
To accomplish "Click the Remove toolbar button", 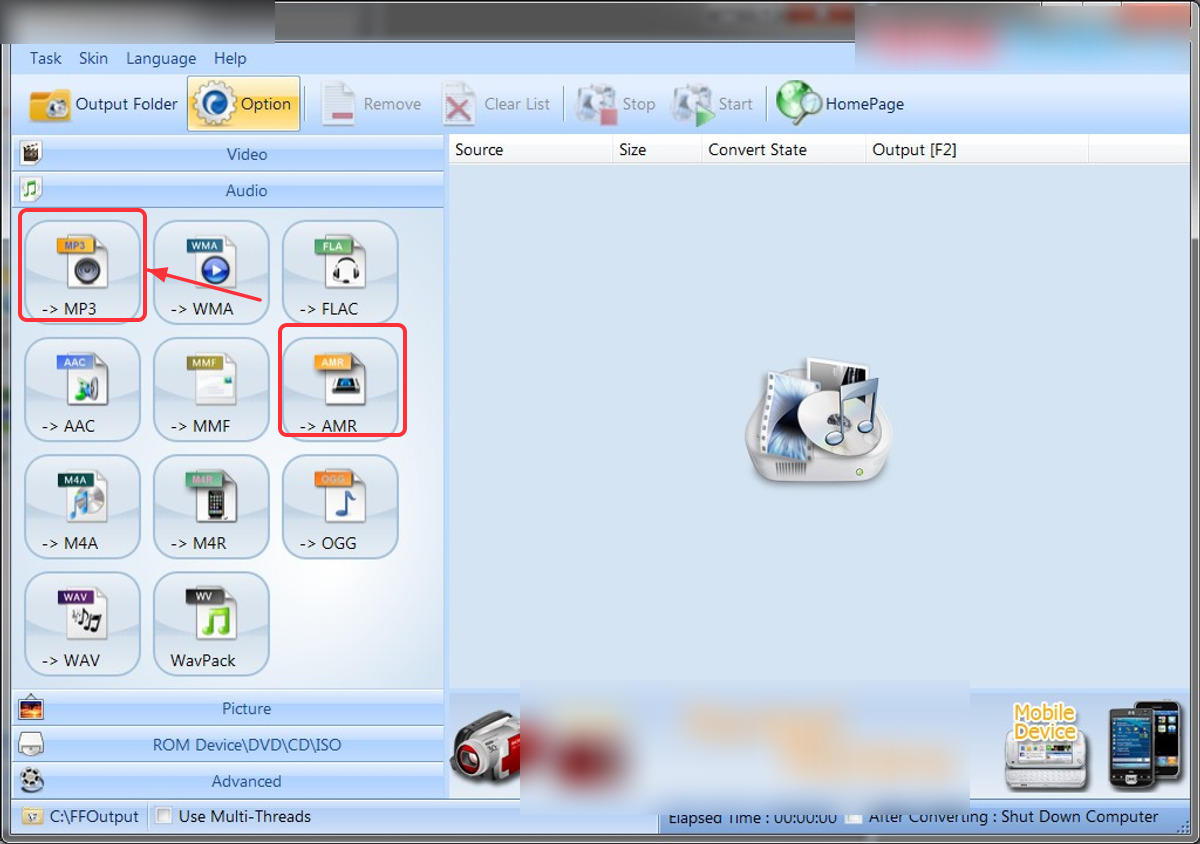I will [x=371, y=104].
